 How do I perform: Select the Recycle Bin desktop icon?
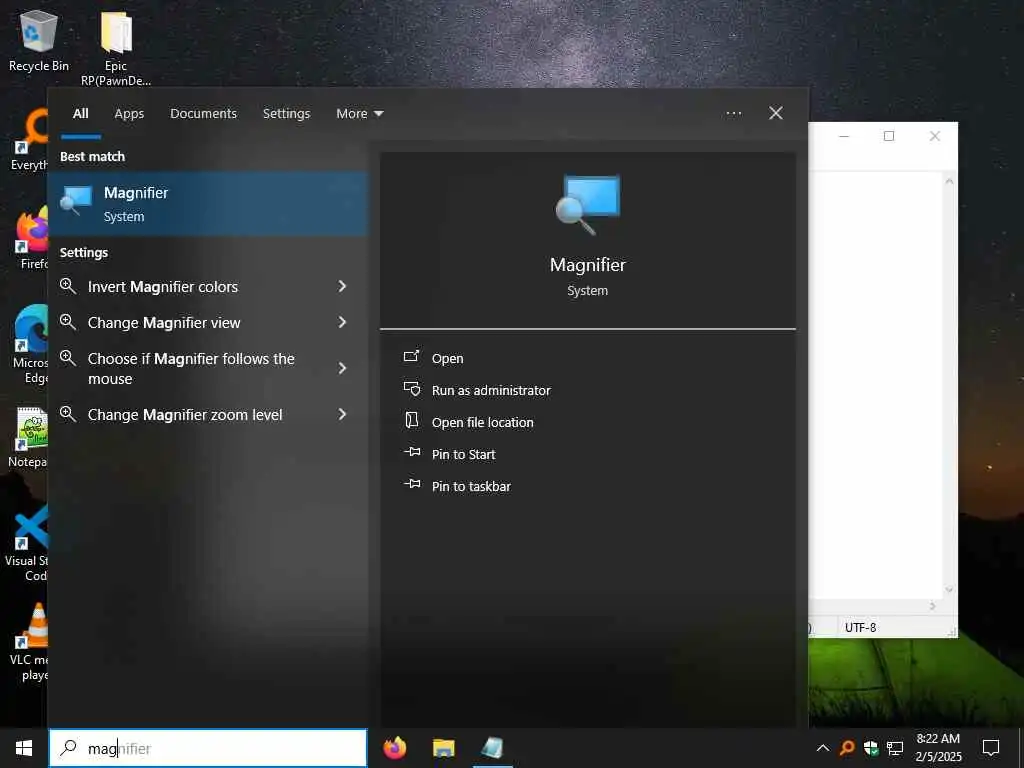(x=39, y=40)
